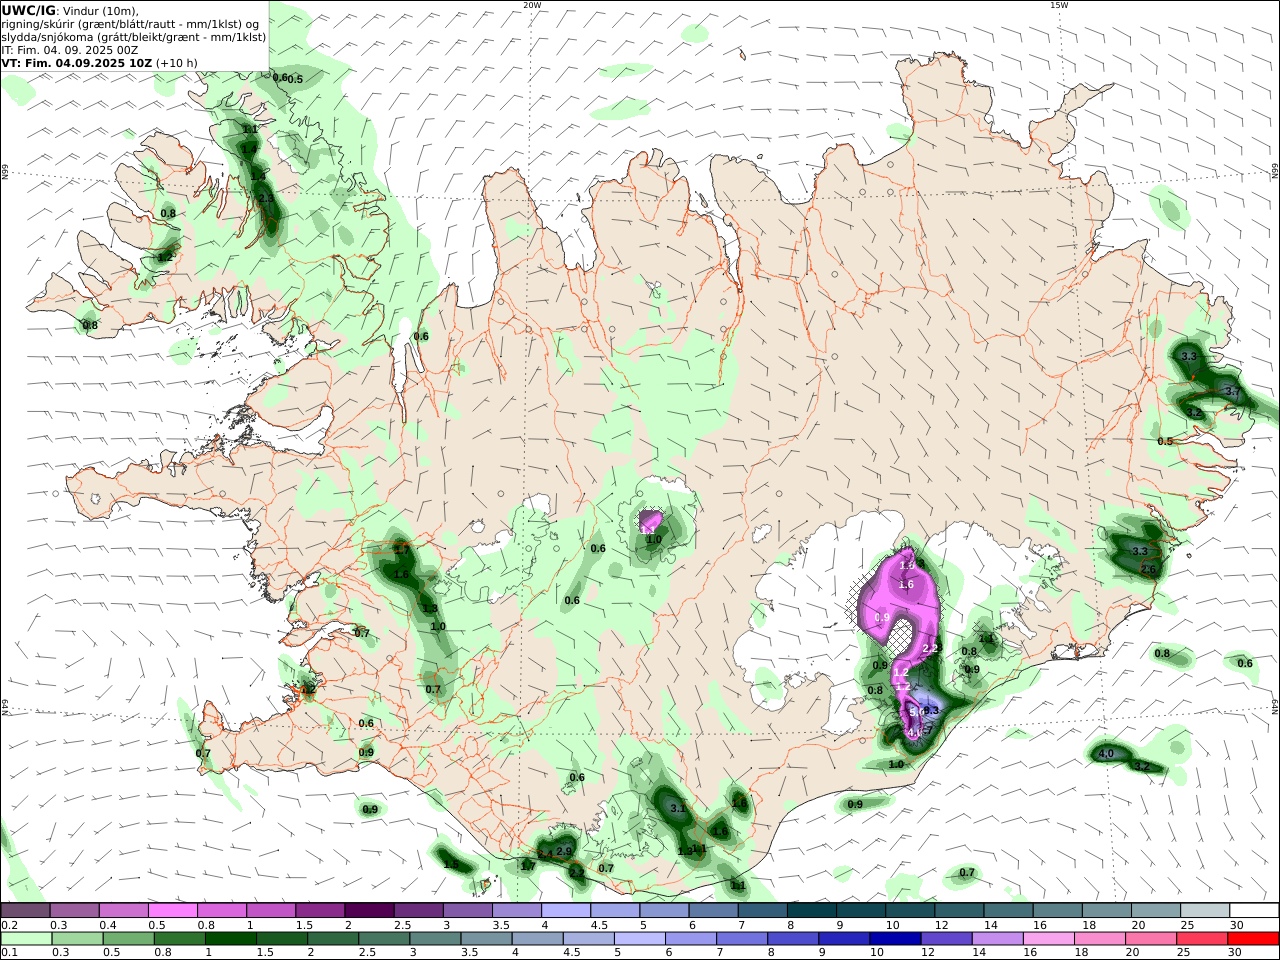Click the '20W' longitude label at the top
The height and width of the screenshot is (960, 1280).
pyautogui.click(x=532, y=5)
